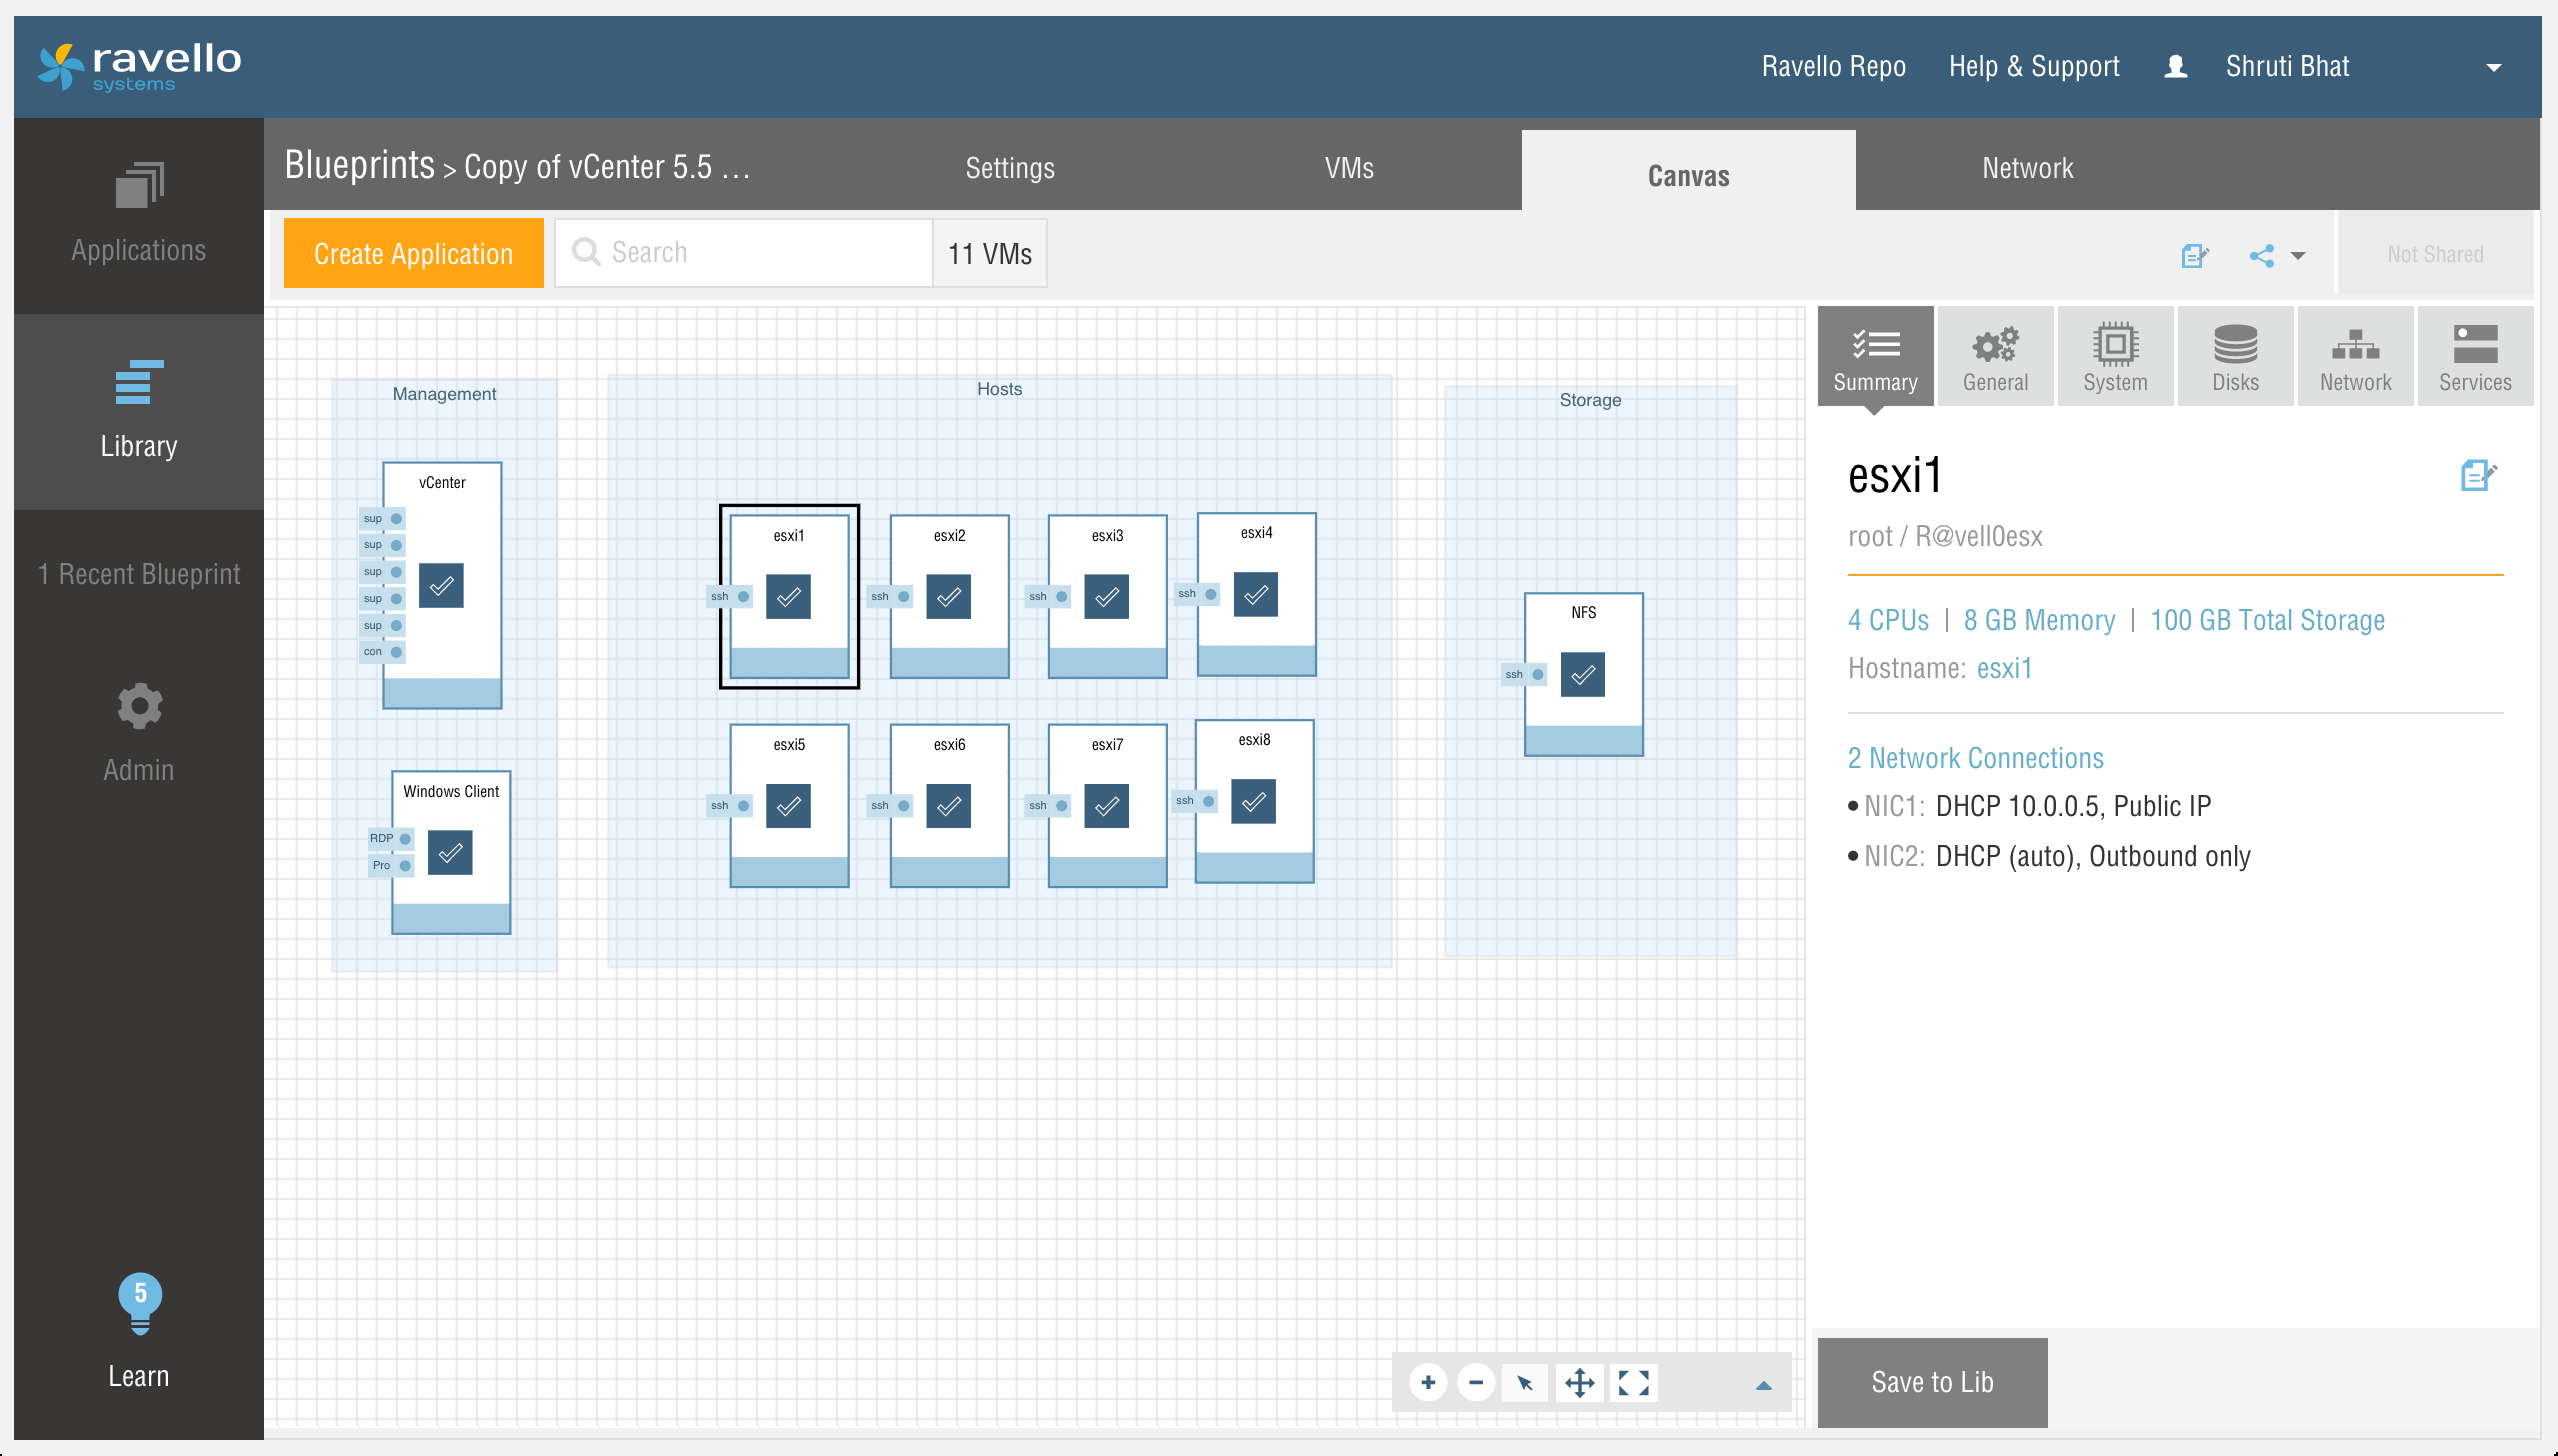The width and height of the screenshot is (2558, 1456).
Task: Switch to the Canvas tab
Action: [x=1688, y=172]
